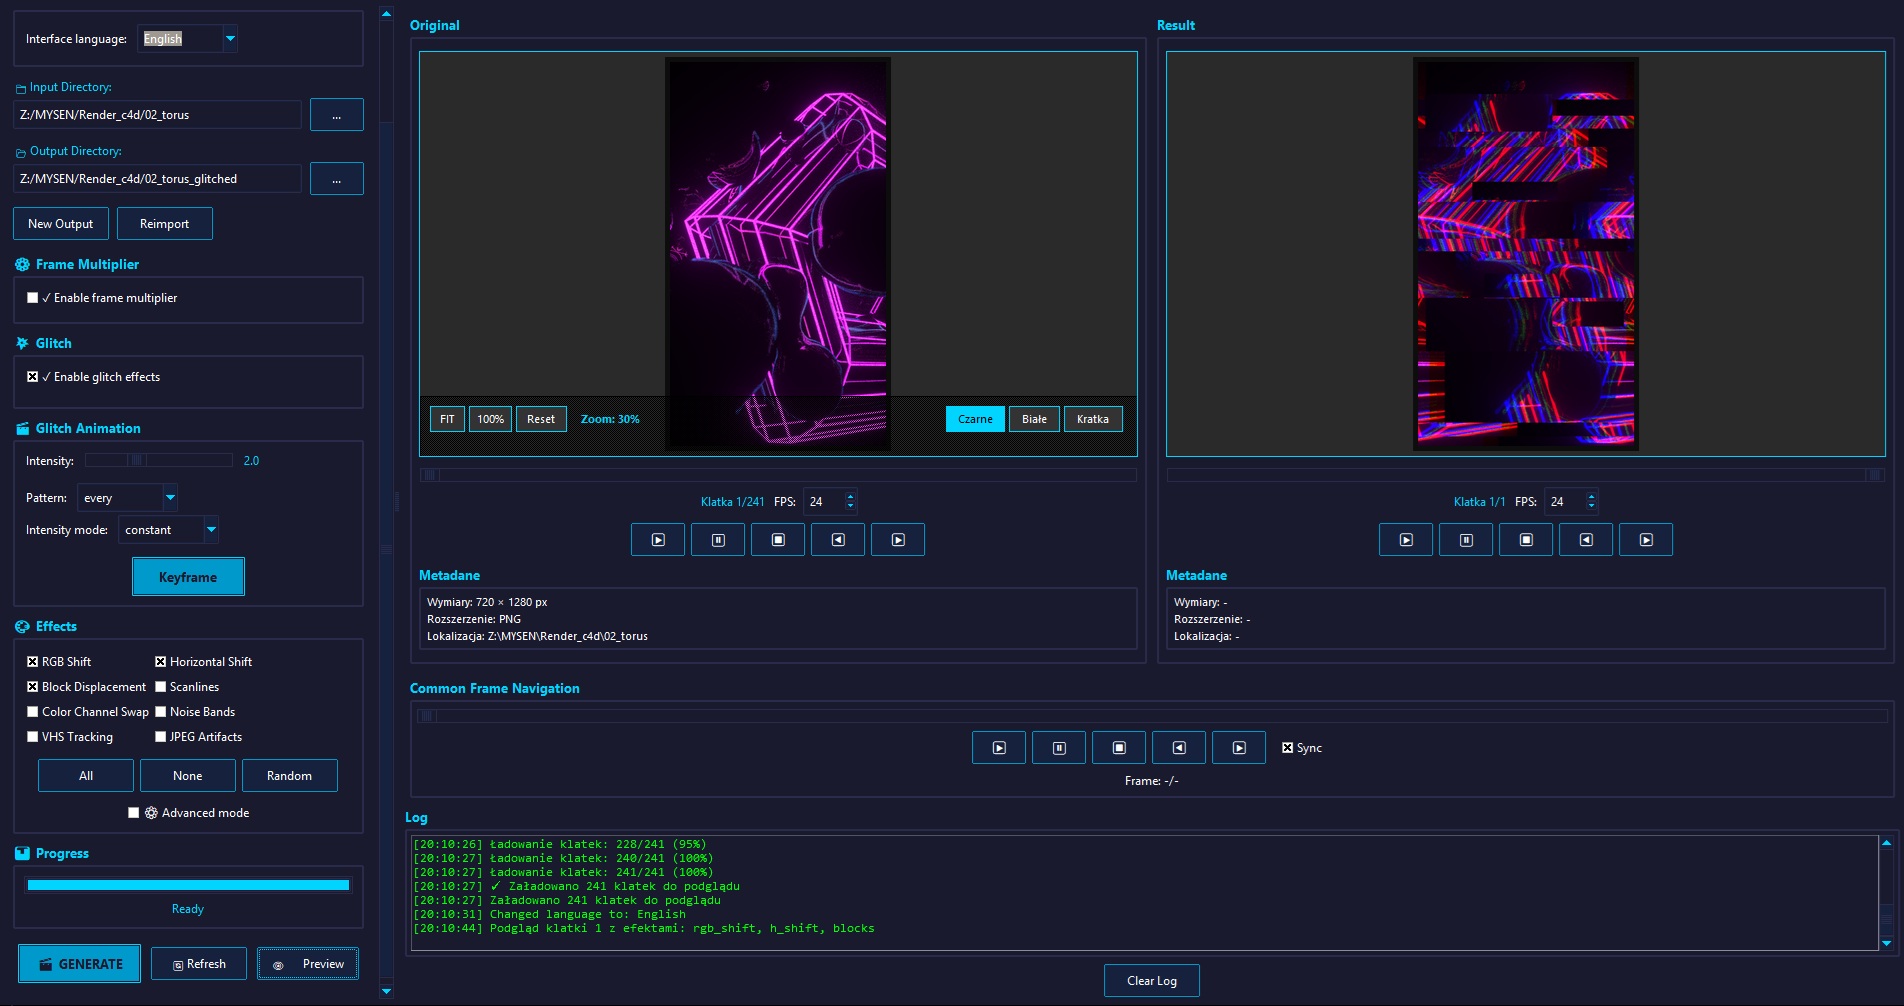Enable the VHS Tracking effect

pos(32,737)
